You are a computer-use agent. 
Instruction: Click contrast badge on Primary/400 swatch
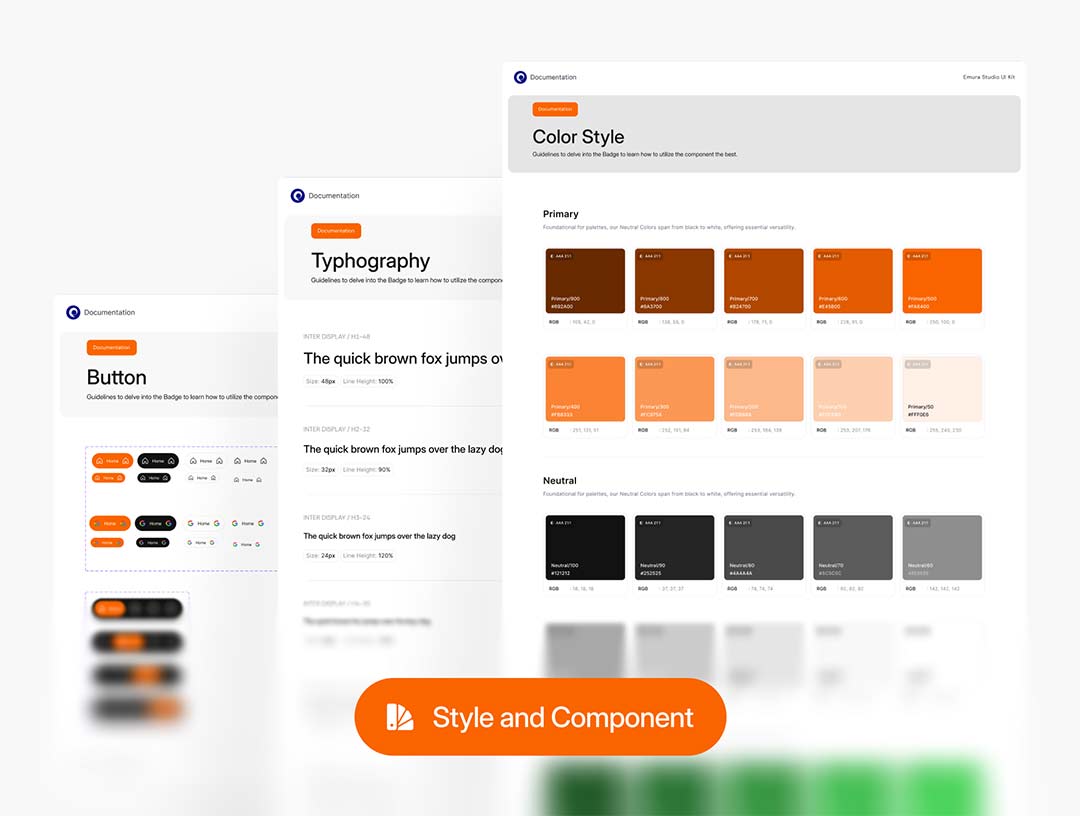tap(559, 364)
